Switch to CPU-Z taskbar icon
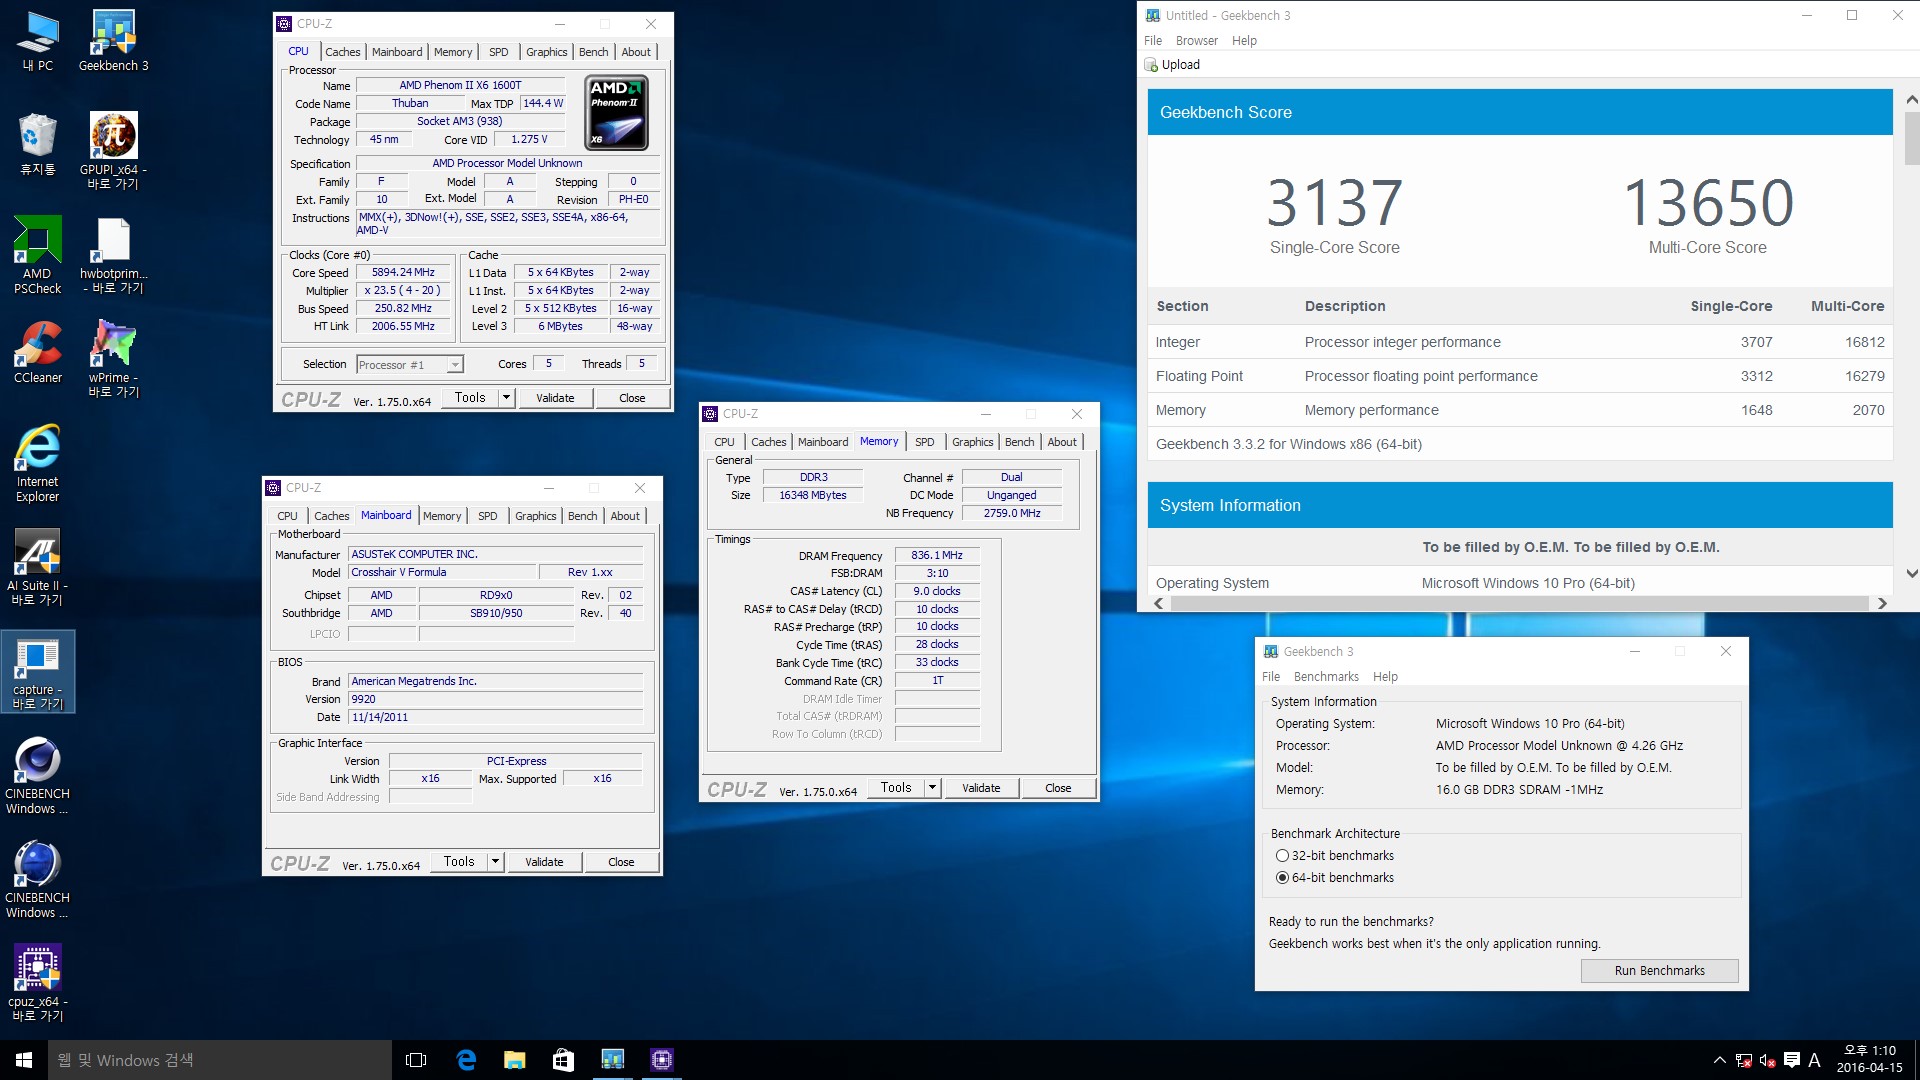 [x=661, y=1060]
